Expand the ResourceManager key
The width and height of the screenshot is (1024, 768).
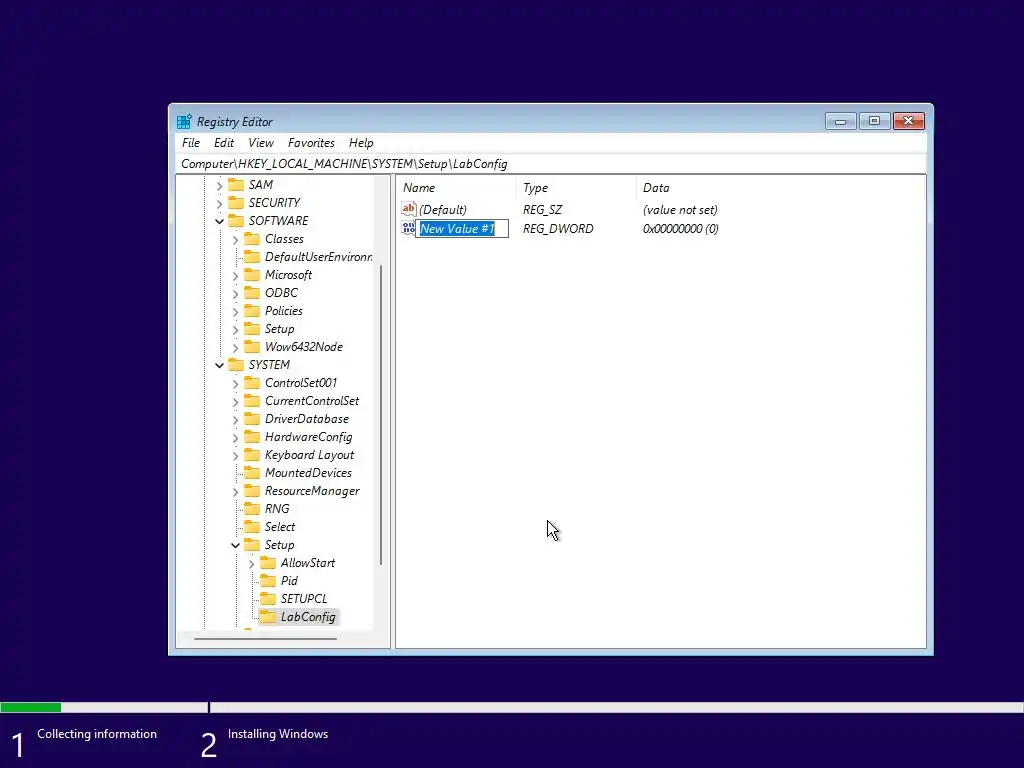(x=235, y=491)
